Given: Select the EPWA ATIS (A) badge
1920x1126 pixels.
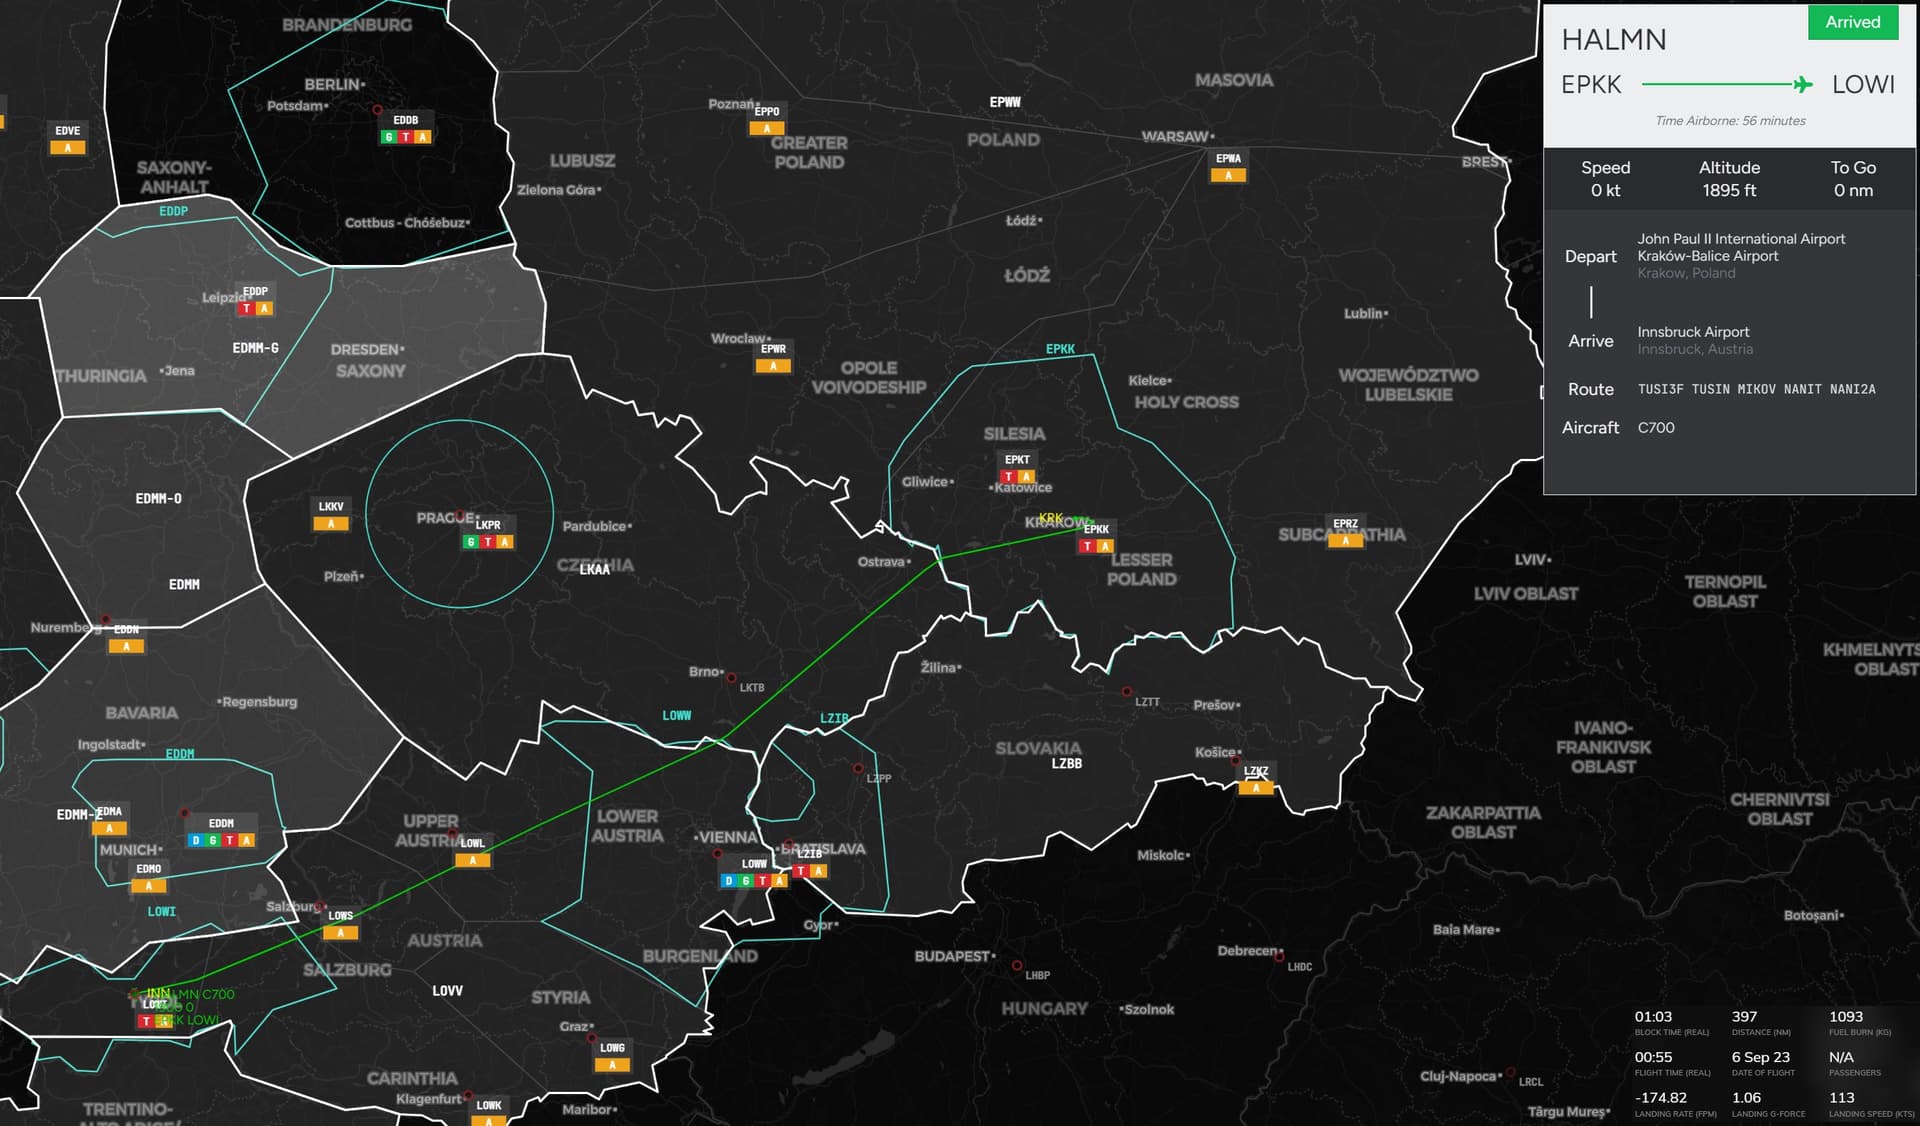Looking at the screenshot, I should tap(1228, 175).
